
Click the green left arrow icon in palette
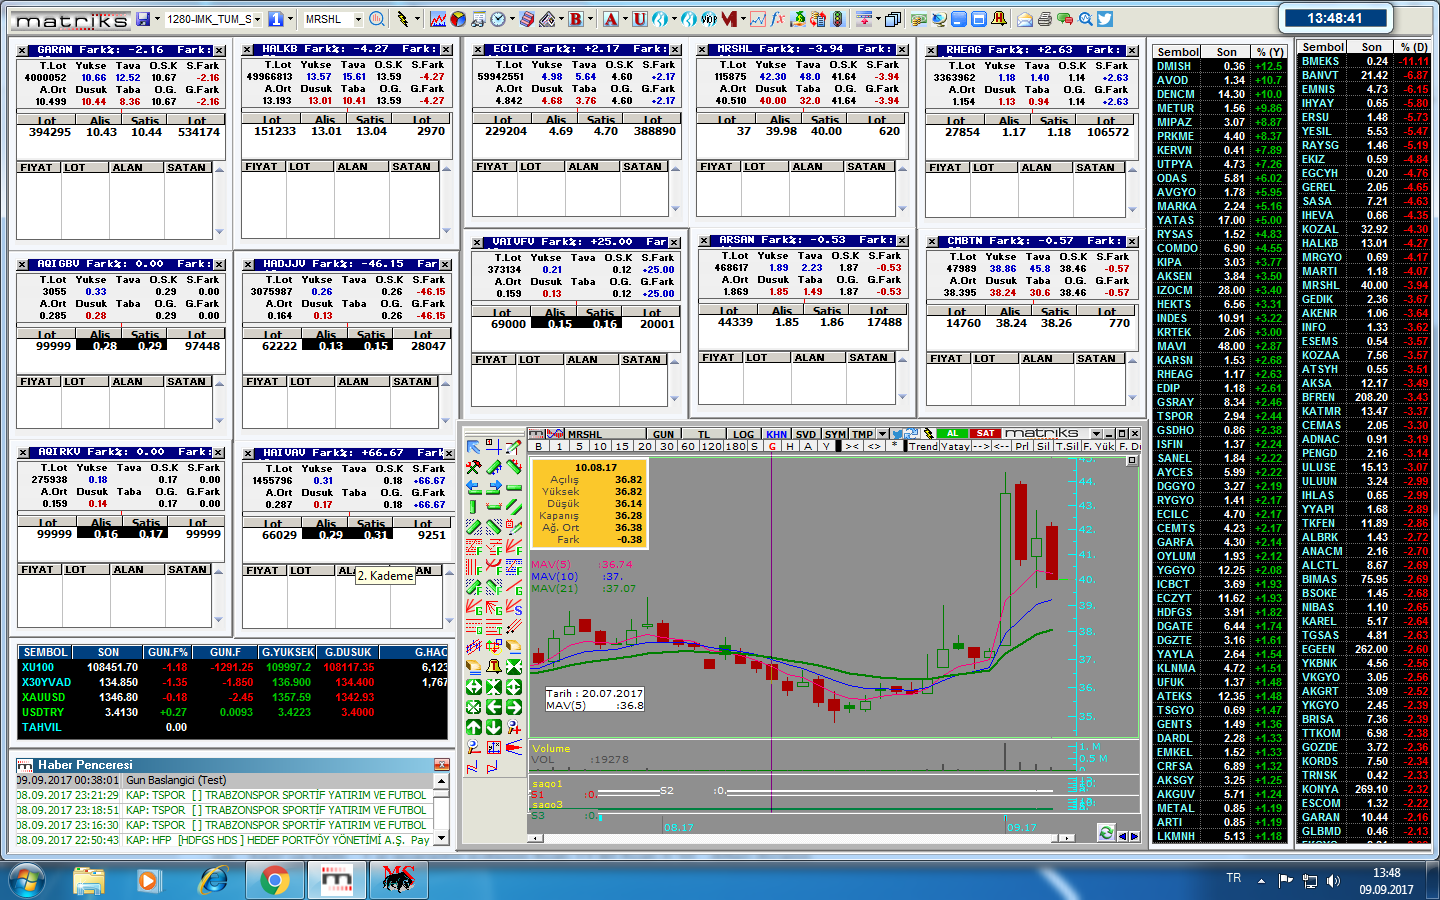click(x=494, y=707)
